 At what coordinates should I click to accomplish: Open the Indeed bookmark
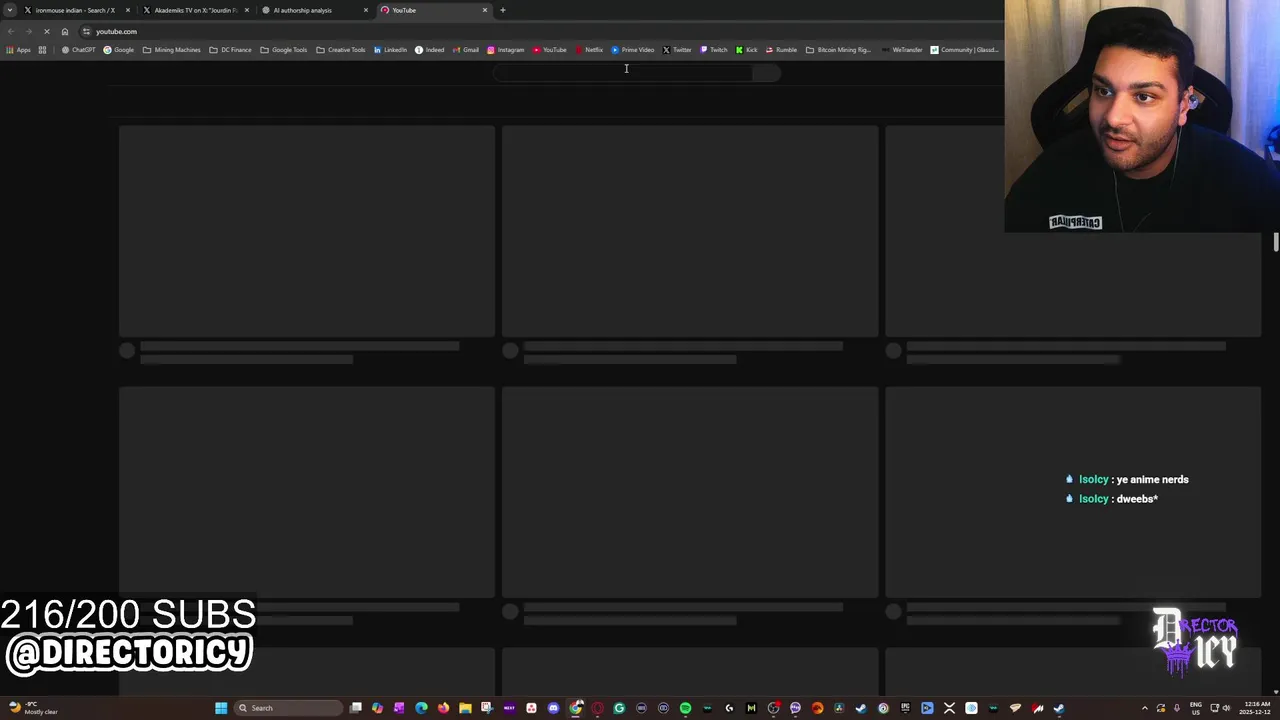click(429, 50)
